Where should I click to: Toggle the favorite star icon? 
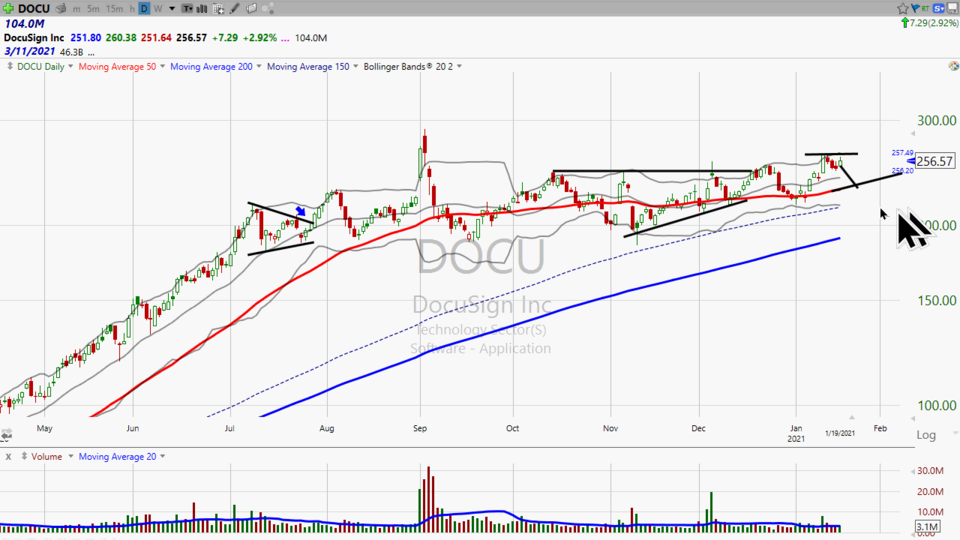902,8
